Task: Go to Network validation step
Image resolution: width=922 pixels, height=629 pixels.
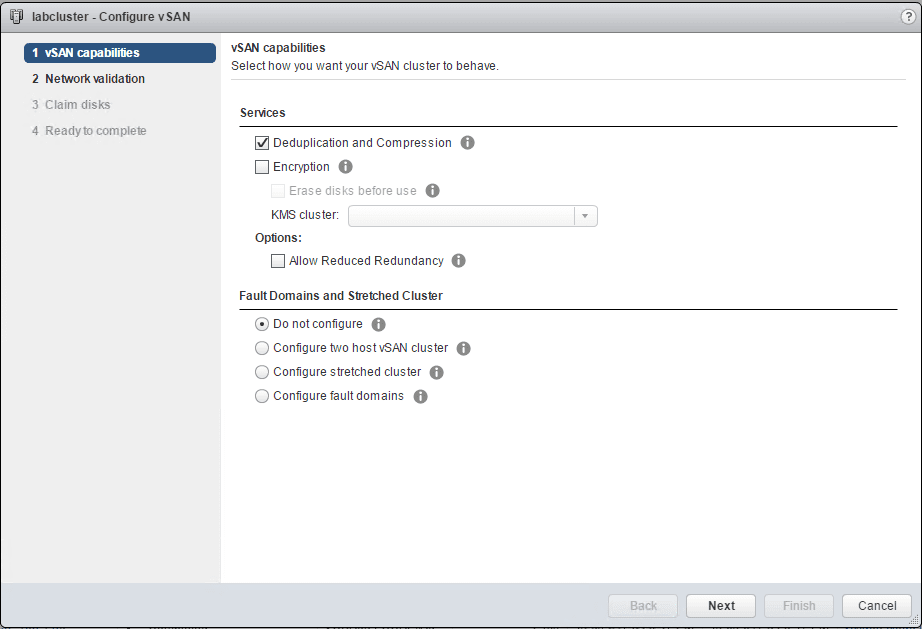Action: [x=95, y=79]
